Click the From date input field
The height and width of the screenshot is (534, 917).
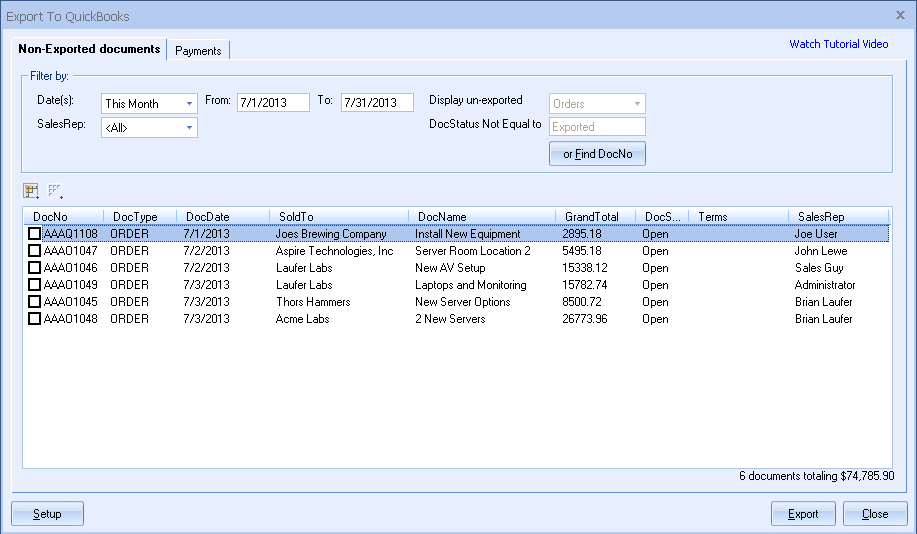point(273,103)
